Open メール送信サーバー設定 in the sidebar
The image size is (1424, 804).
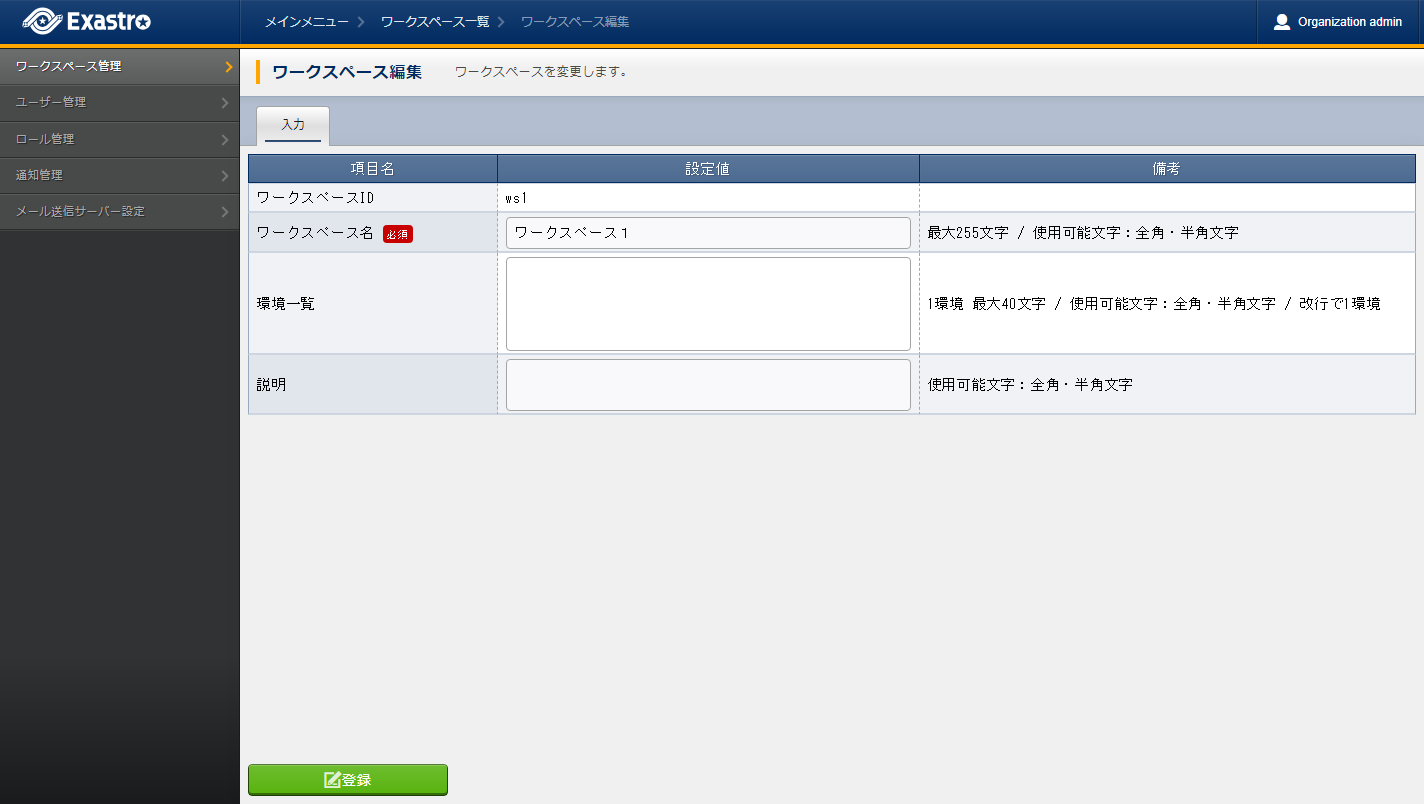[x=81, y=211]
